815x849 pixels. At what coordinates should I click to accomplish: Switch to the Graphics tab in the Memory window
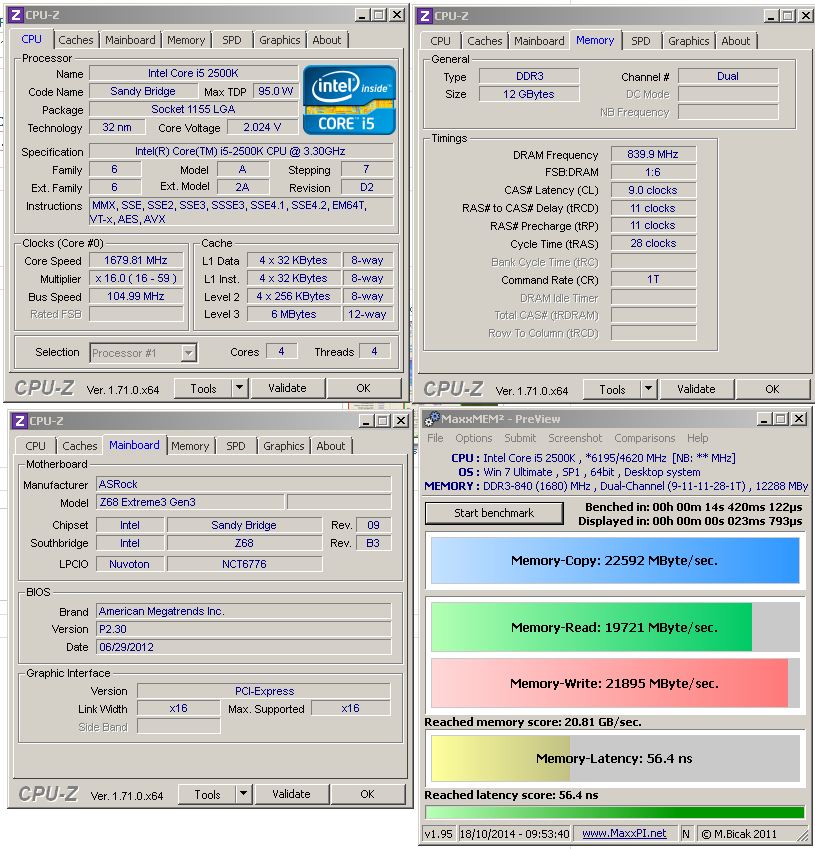pos(688,41)
